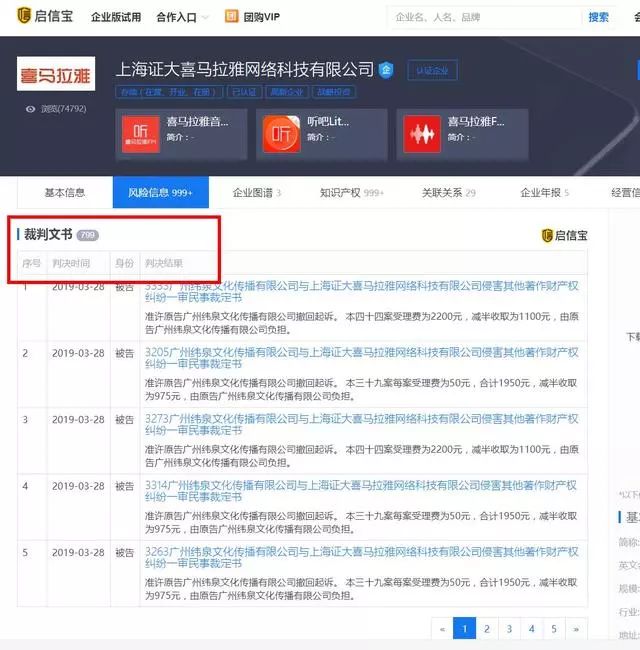Go to page 2

[487, 629]
